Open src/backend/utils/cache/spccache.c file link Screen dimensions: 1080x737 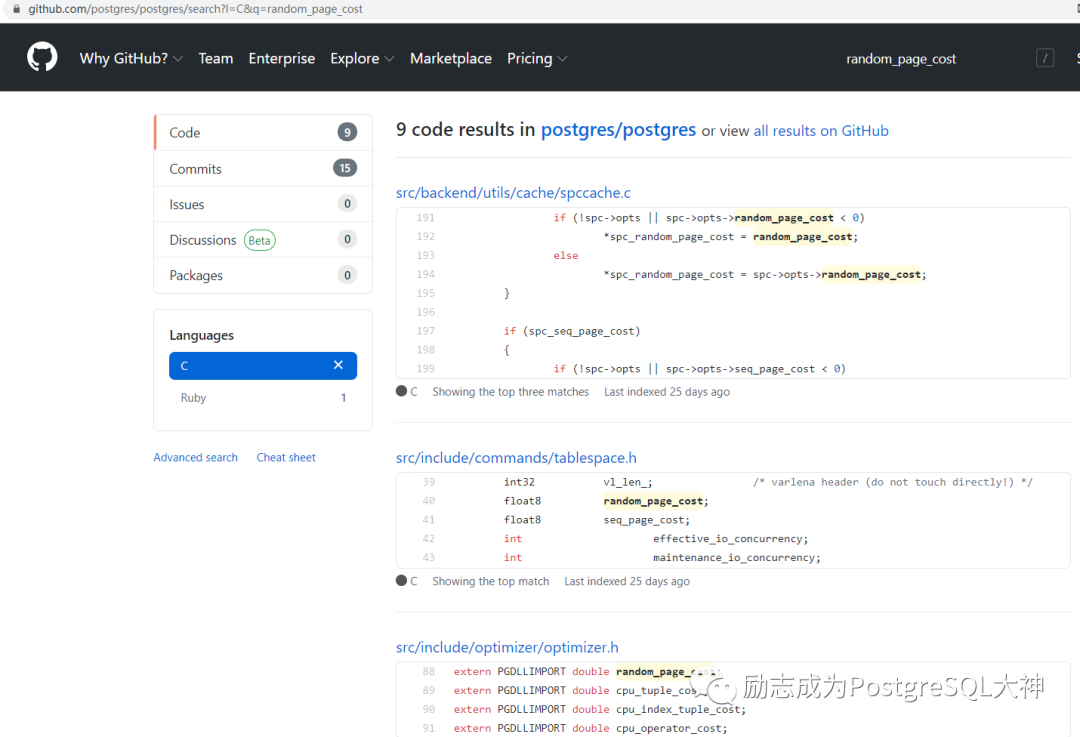pos(513,193)
